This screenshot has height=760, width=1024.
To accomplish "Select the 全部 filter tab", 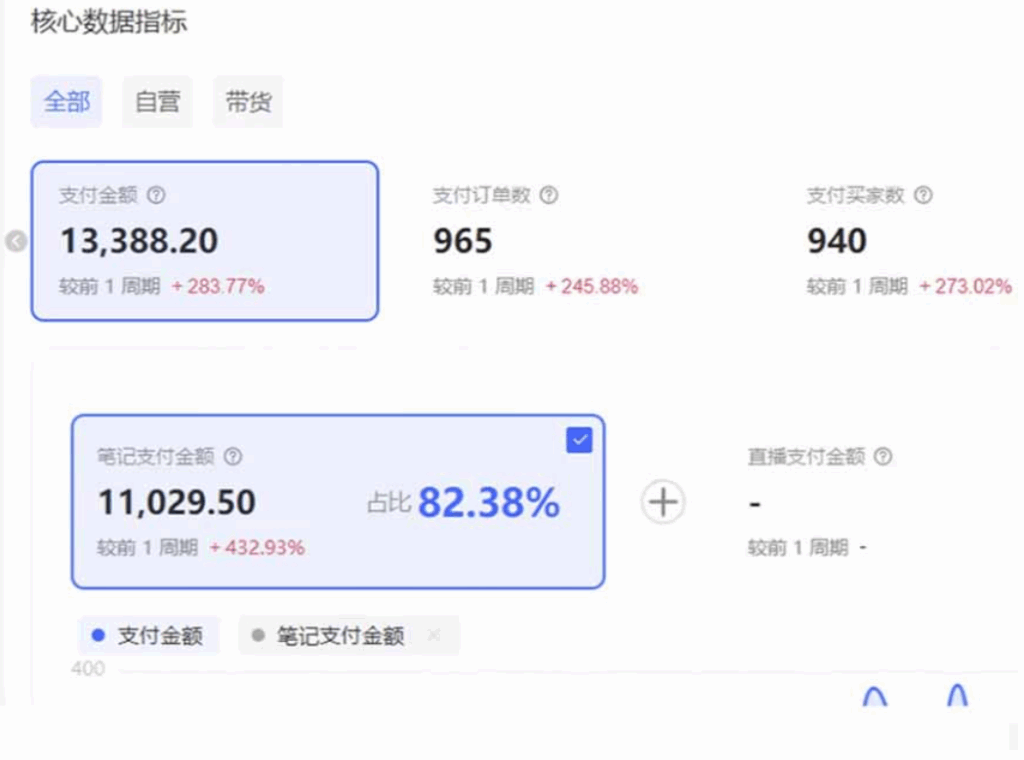I will [66, 101].
